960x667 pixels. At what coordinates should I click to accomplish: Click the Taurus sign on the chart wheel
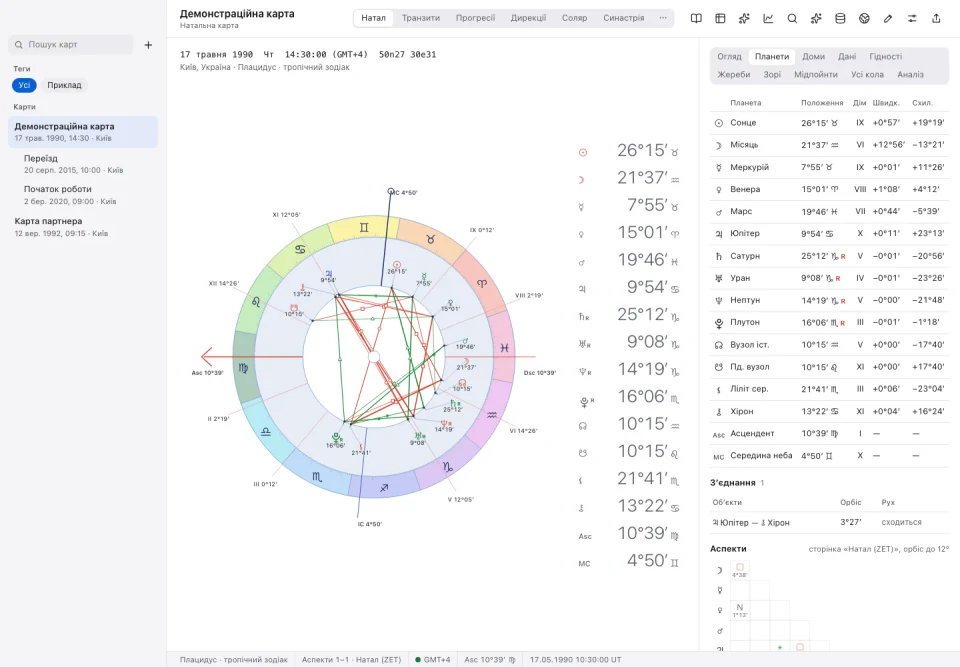coord(430,239)
